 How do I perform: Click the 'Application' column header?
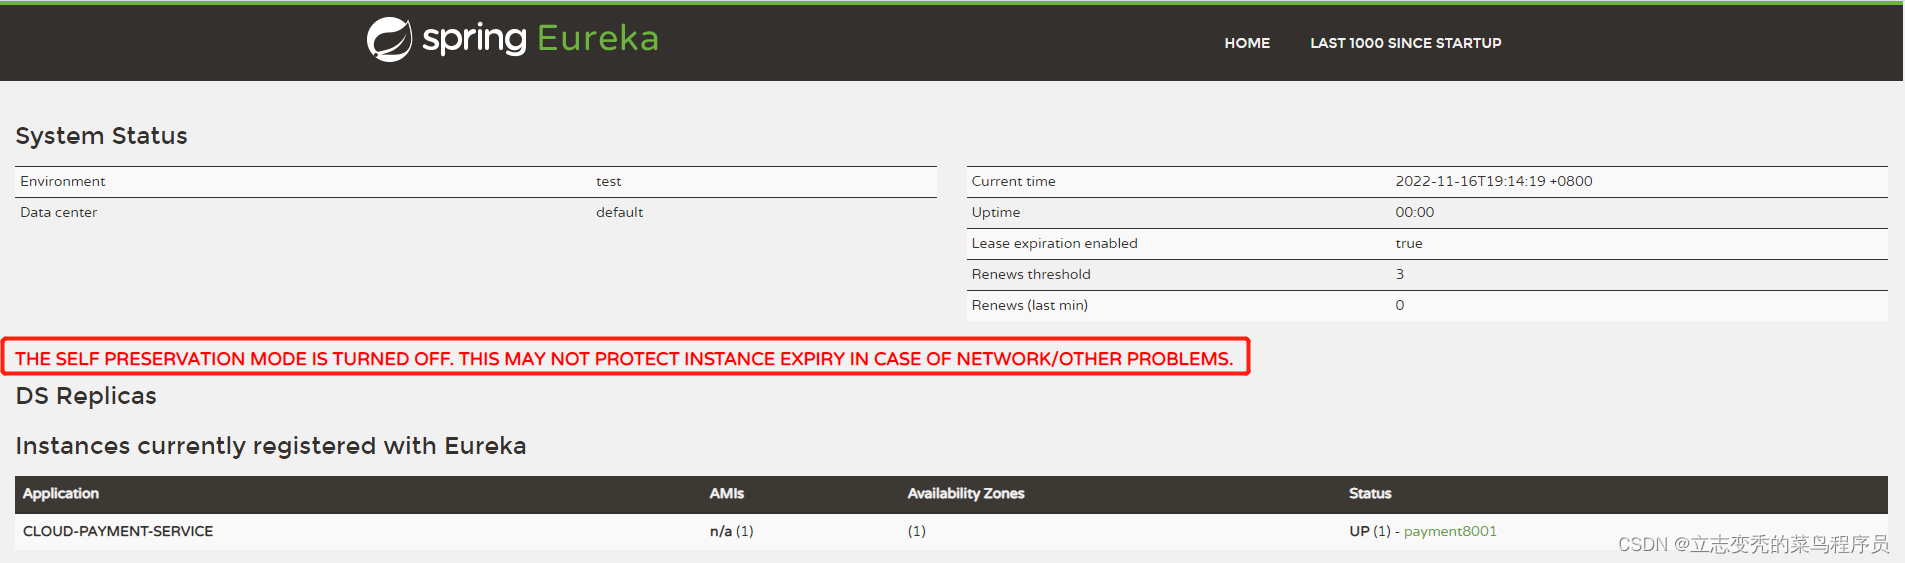pos(61,493)
